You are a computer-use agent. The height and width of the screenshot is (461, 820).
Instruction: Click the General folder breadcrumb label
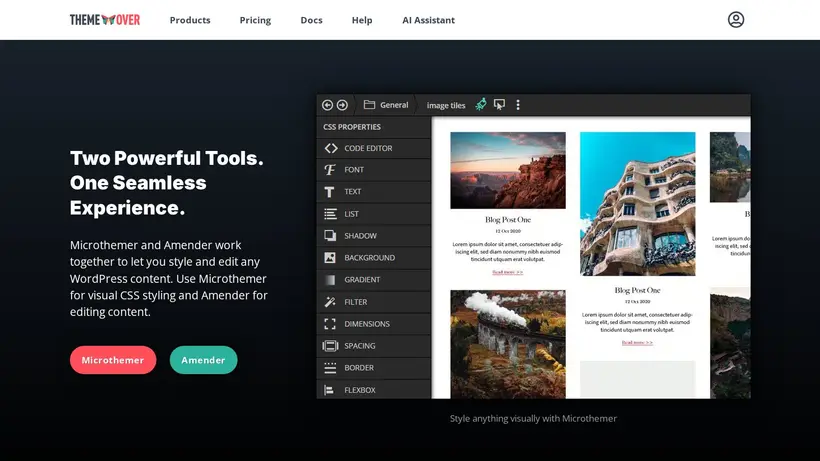click(x=394, y=105)
